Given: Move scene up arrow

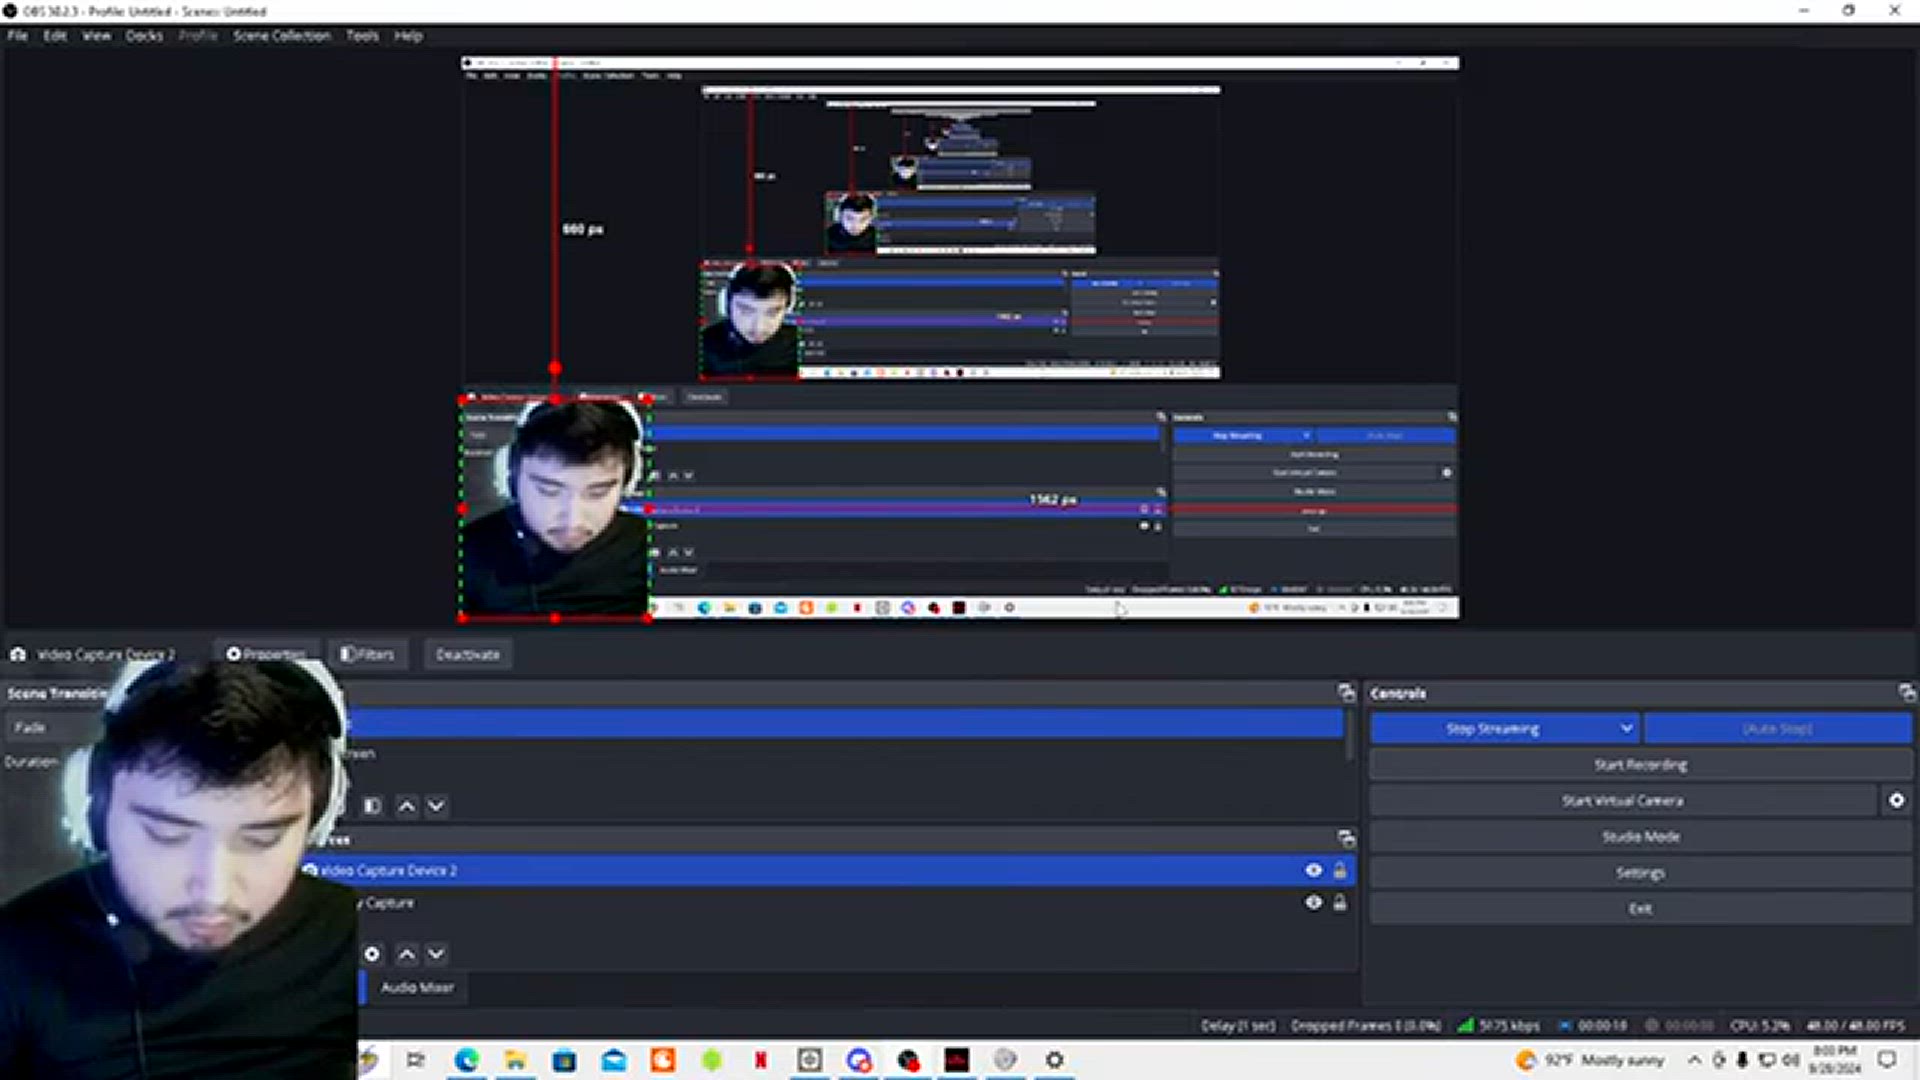Looking at the screenshot, I should (406, 806).
